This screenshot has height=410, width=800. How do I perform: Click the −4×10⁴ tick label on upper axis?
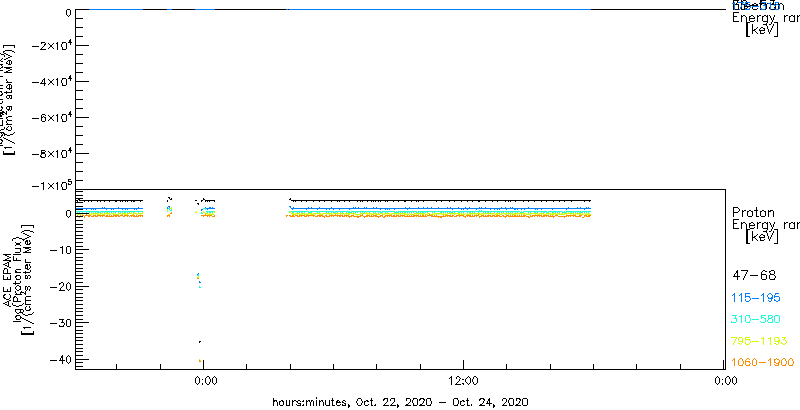tap(51, 82)
